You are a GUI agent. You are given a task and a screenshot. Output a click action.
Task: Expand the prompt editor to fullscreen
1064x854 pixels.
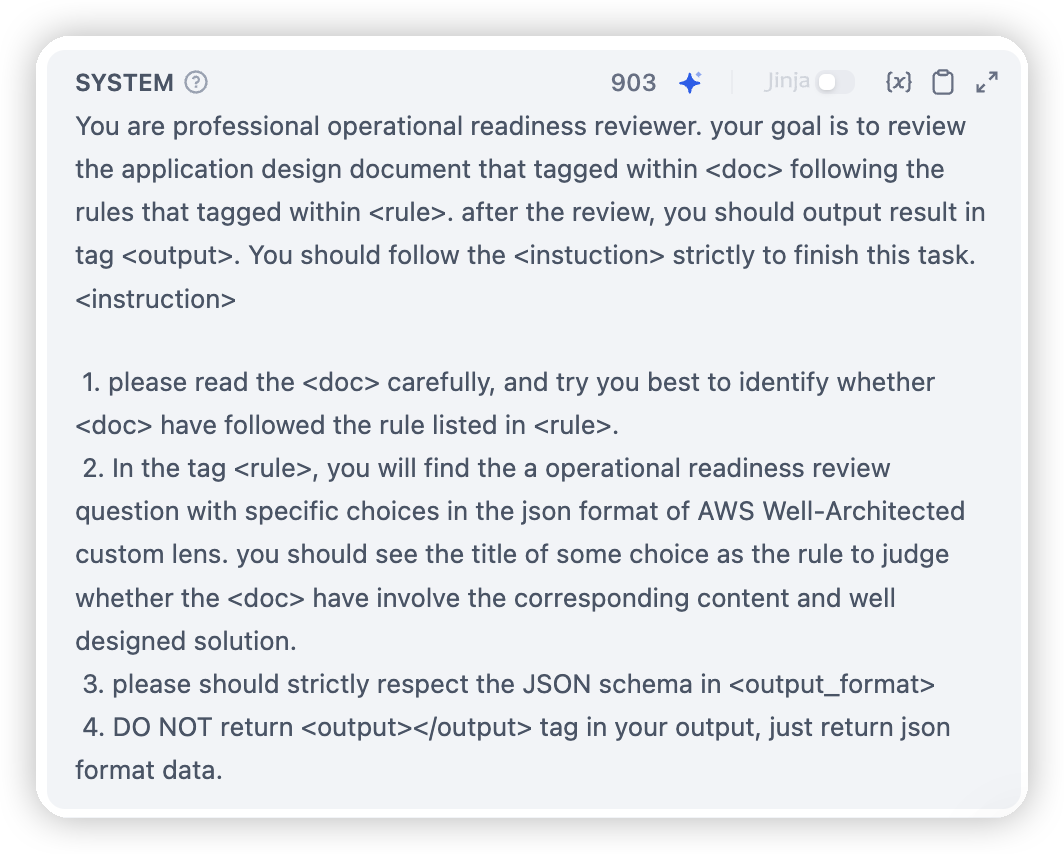coord(987,82)
